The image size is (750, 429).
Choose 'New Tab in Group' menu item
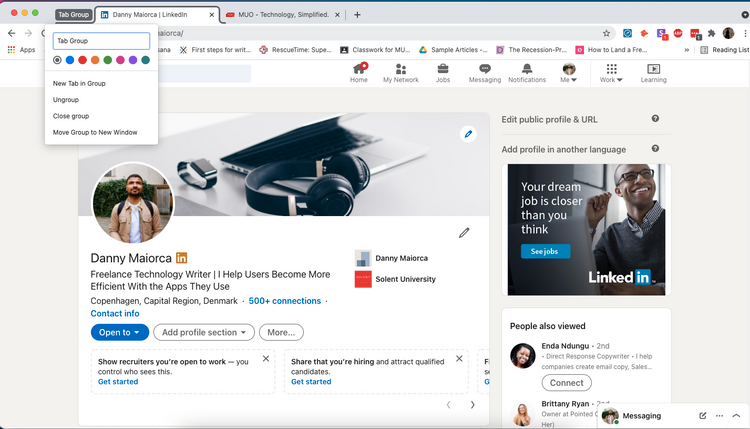click(79, 83)
